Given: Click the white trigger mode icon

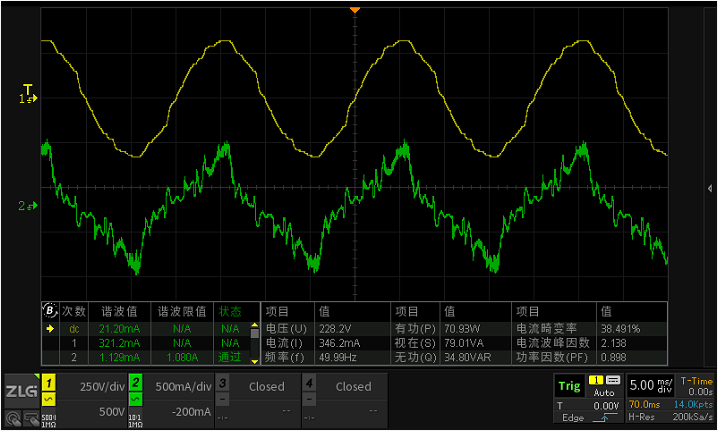Looking at the screenshot, I should click(x=613, y=380).
